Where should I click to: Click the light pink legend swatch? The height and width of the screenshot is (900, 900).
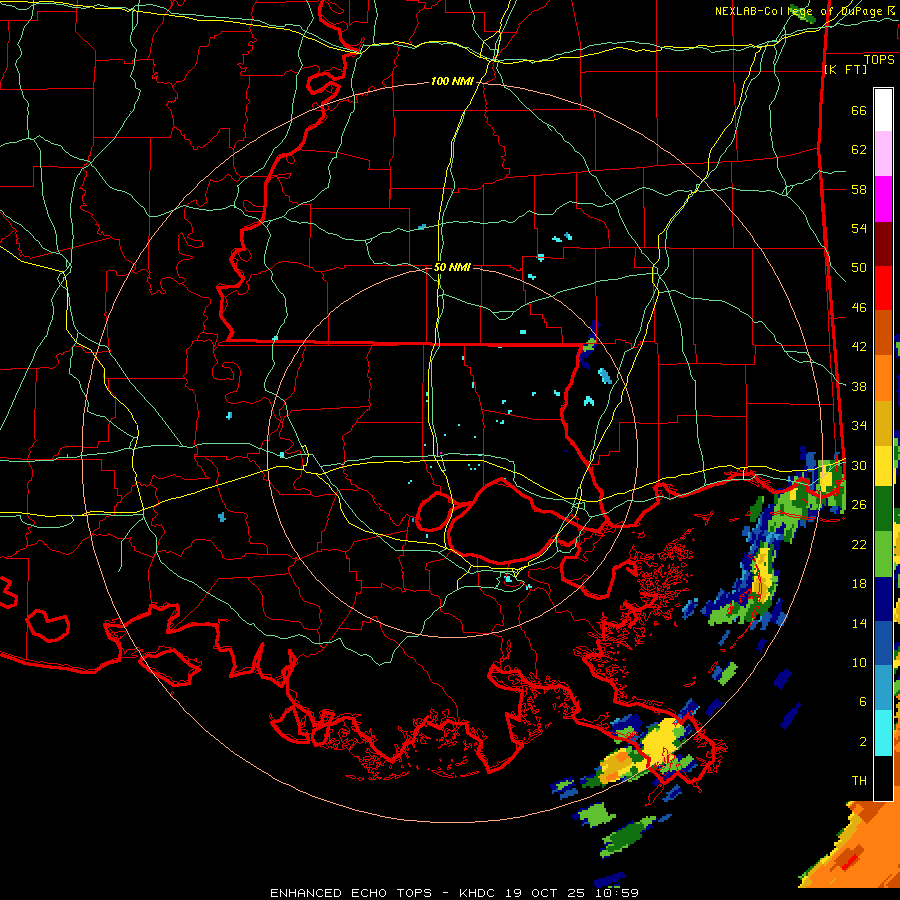pos(883,154)
